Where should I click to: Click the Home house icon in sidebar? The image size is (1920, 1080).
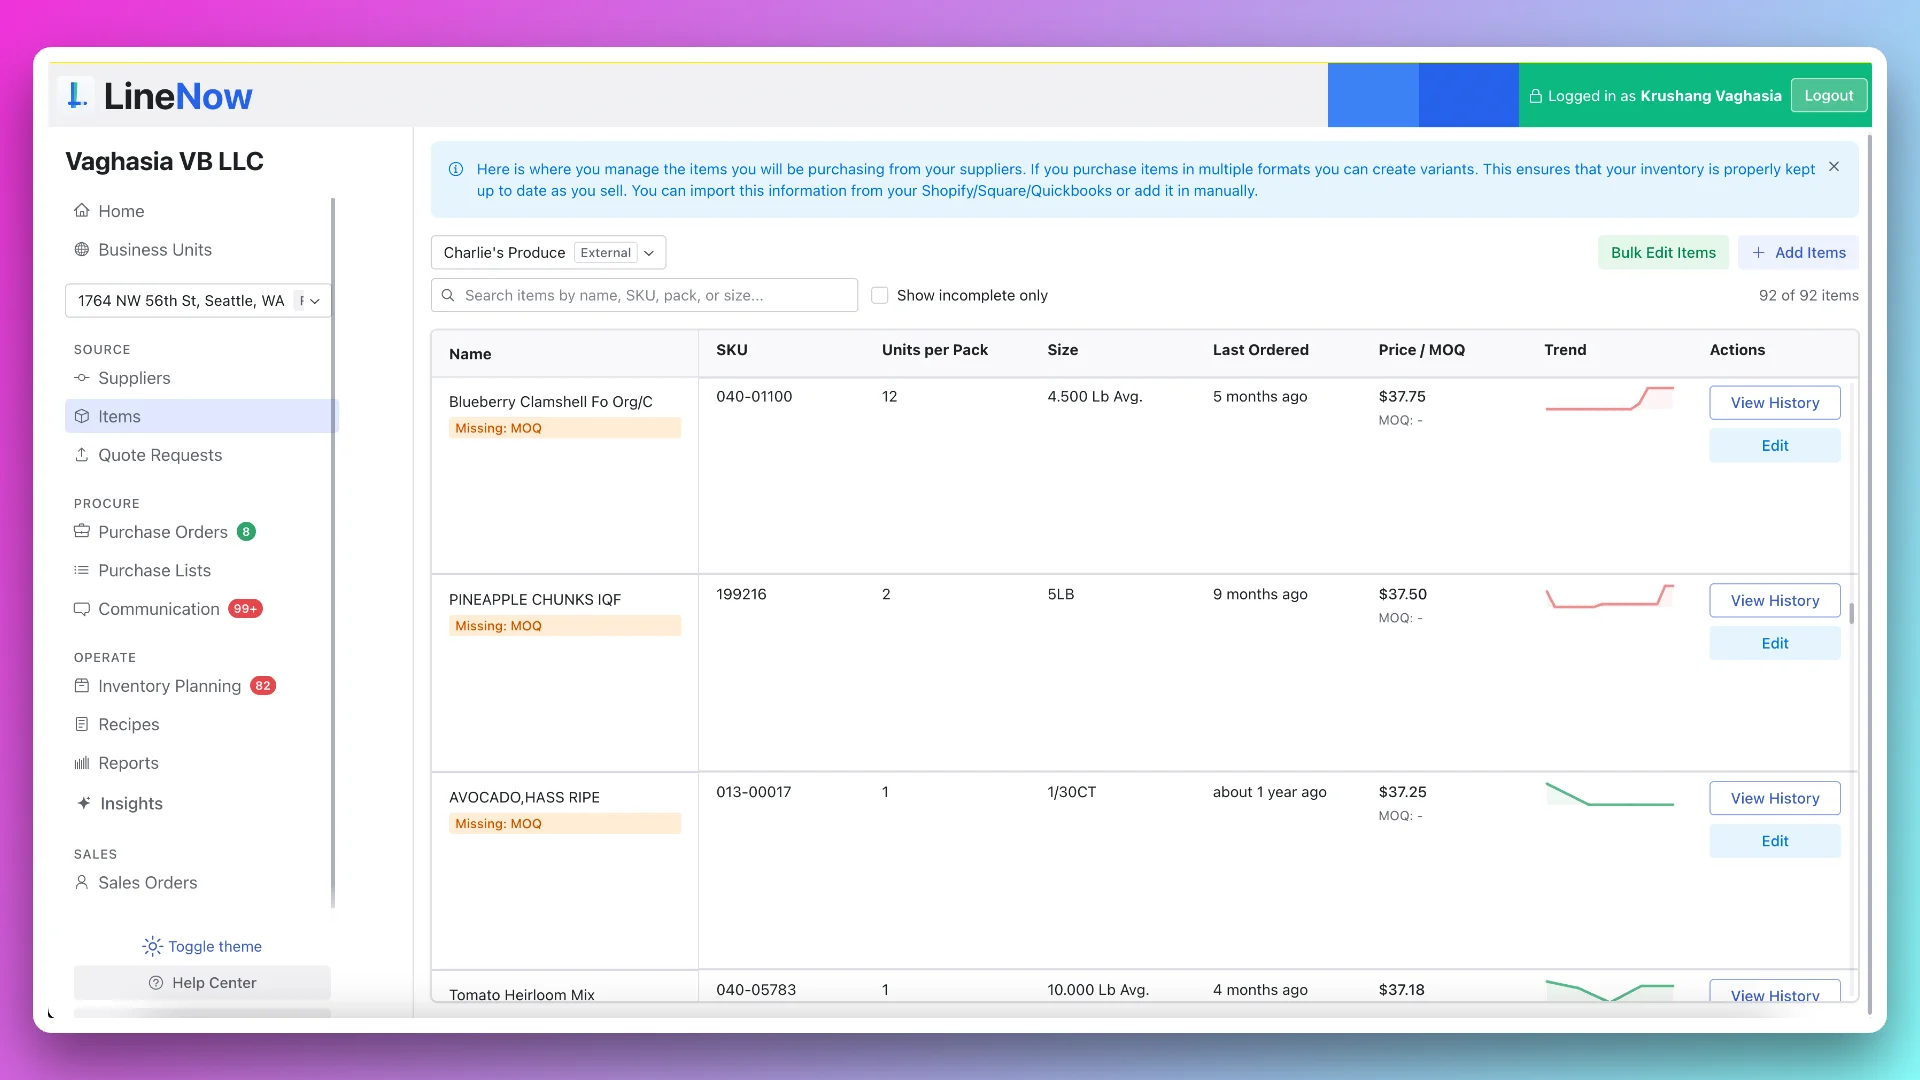point(82,211)
